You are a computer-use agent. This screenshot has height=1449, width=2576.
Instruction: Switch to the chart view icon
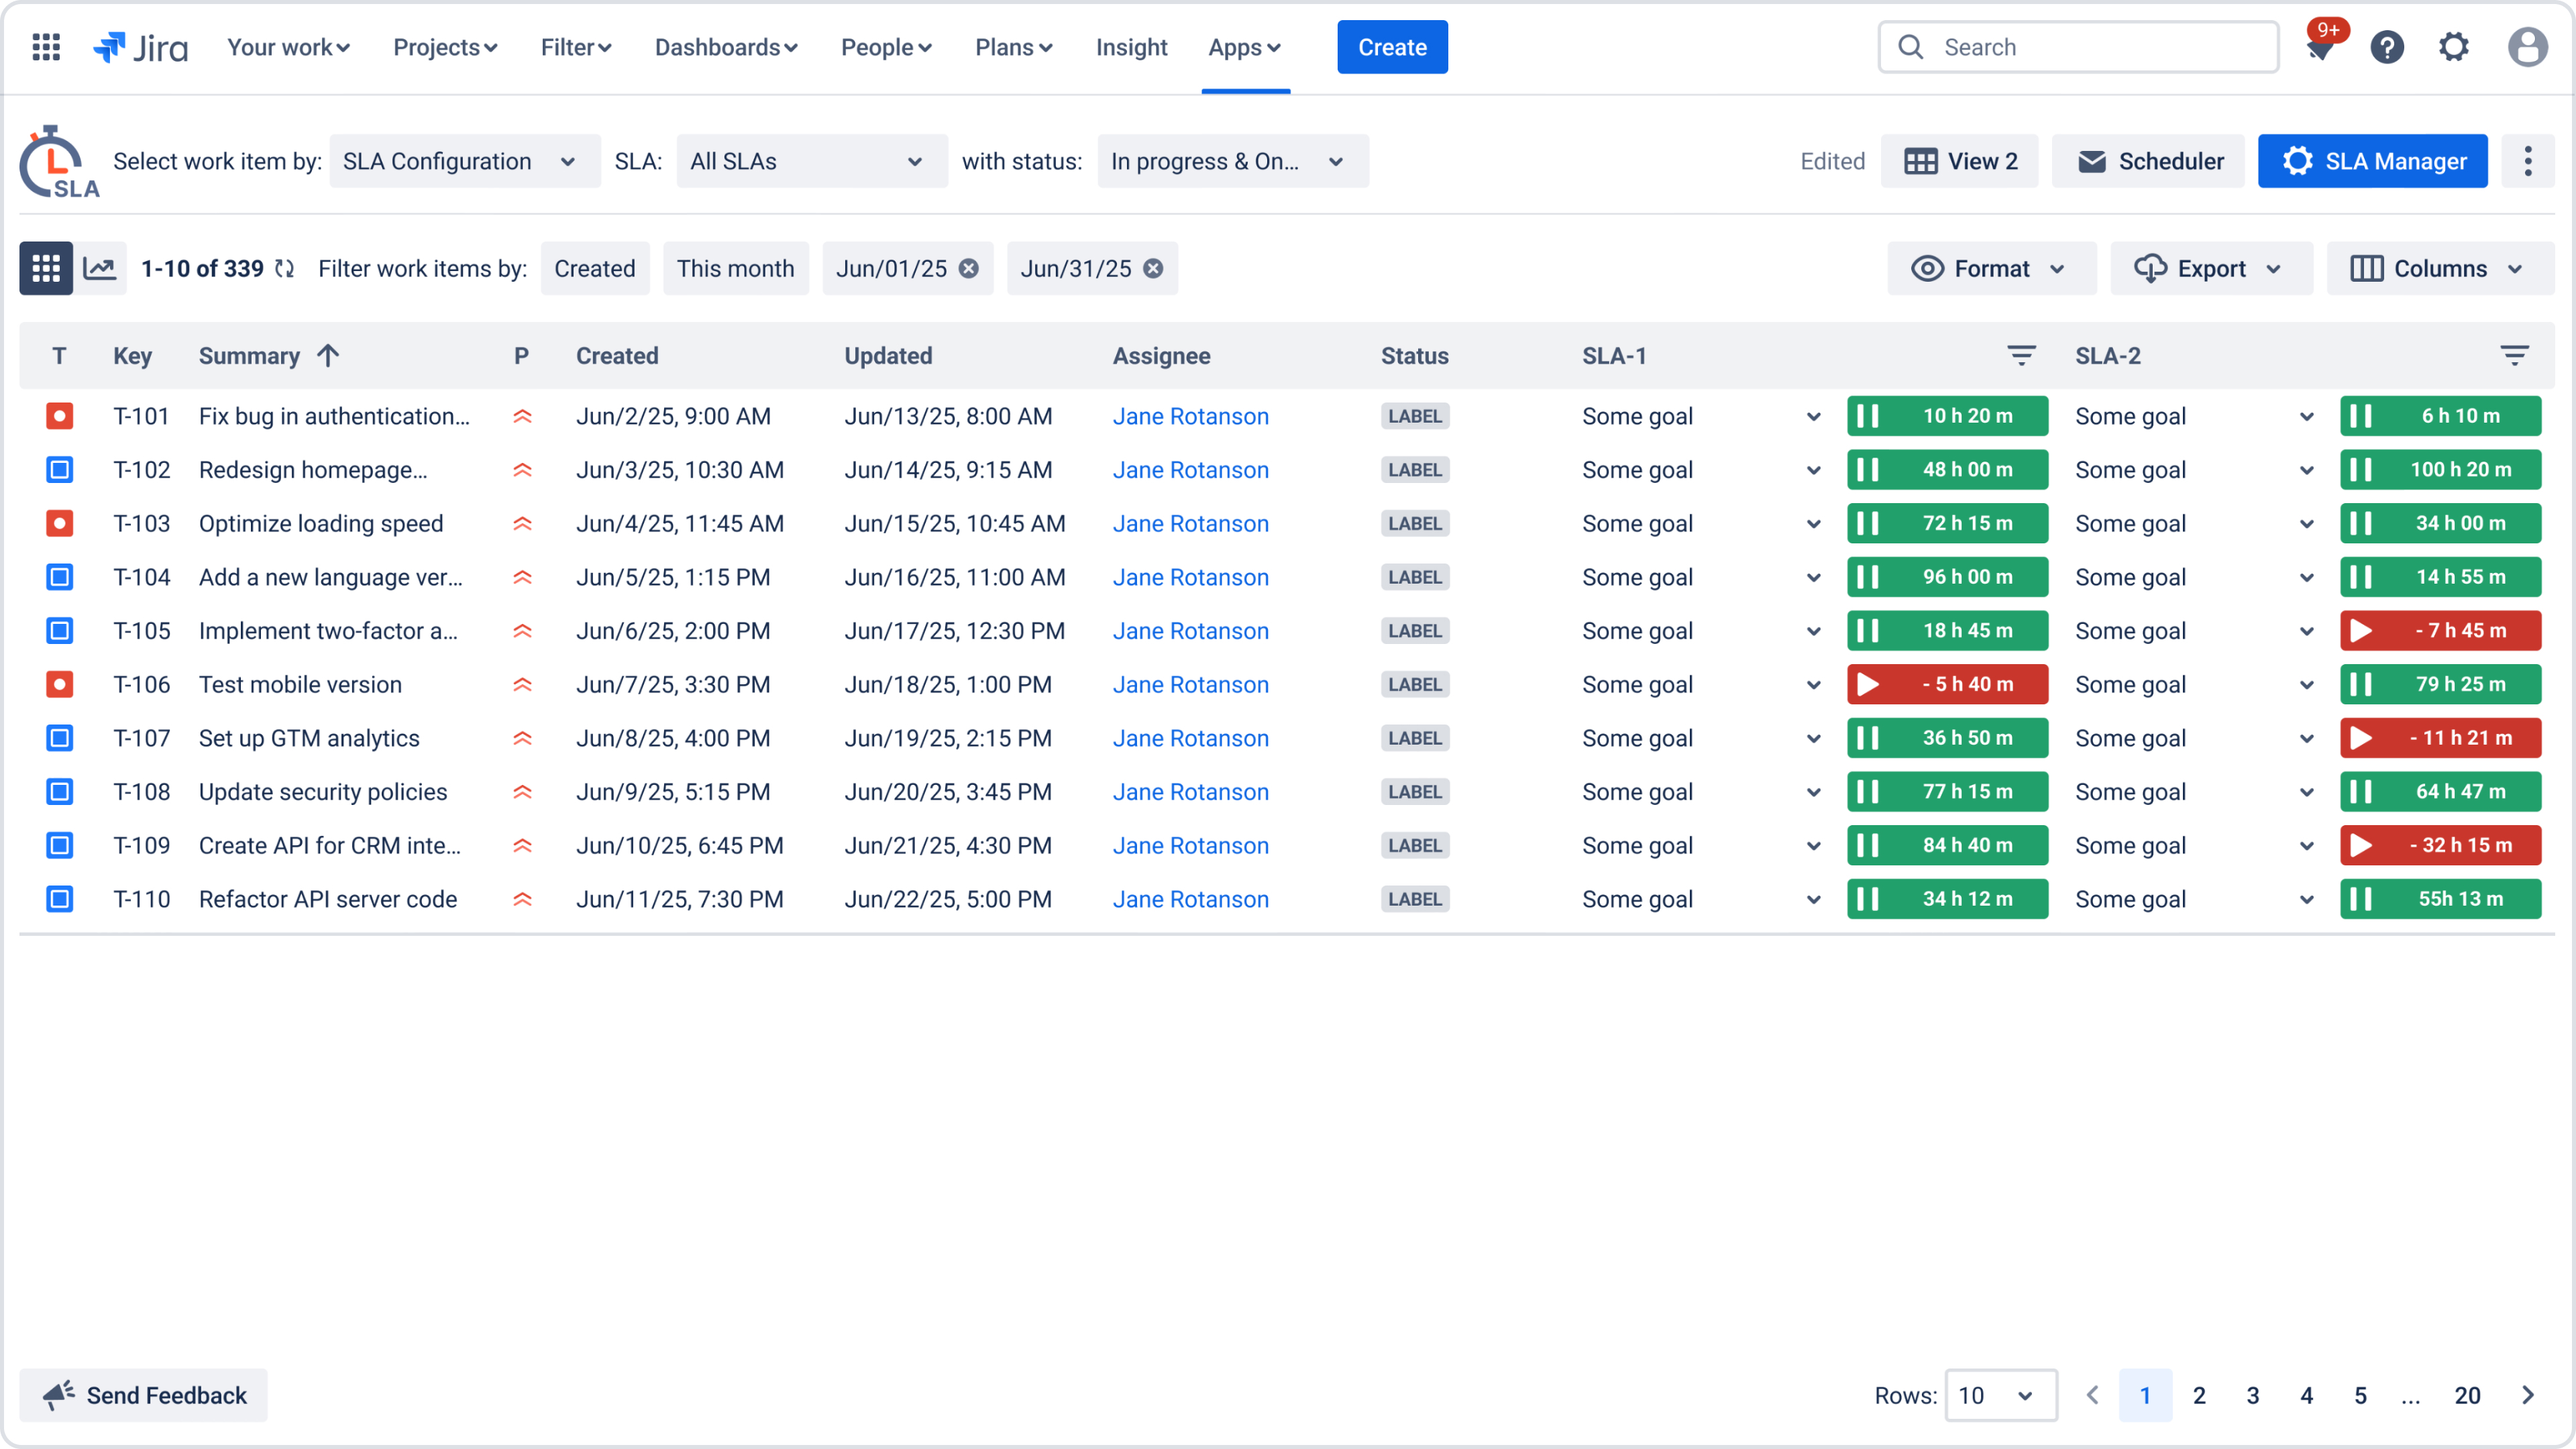(100, 268)
